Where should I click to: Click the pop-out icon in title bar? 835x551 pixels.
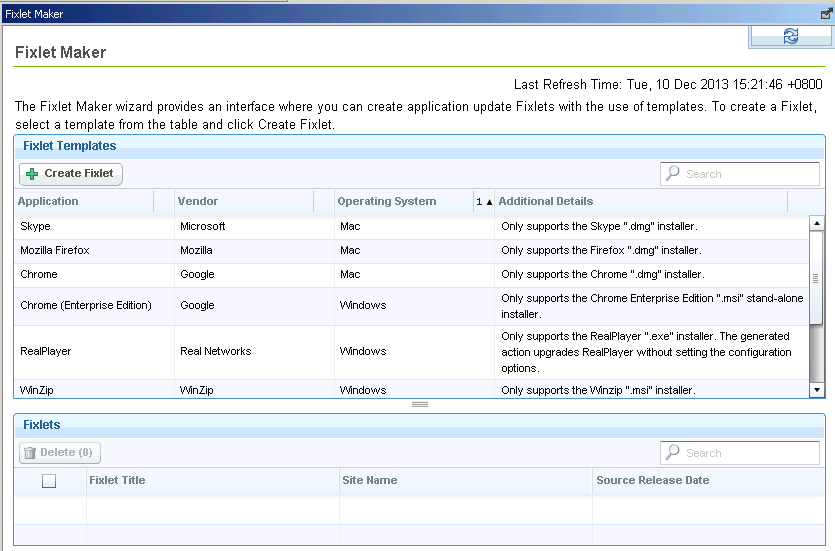826,14
